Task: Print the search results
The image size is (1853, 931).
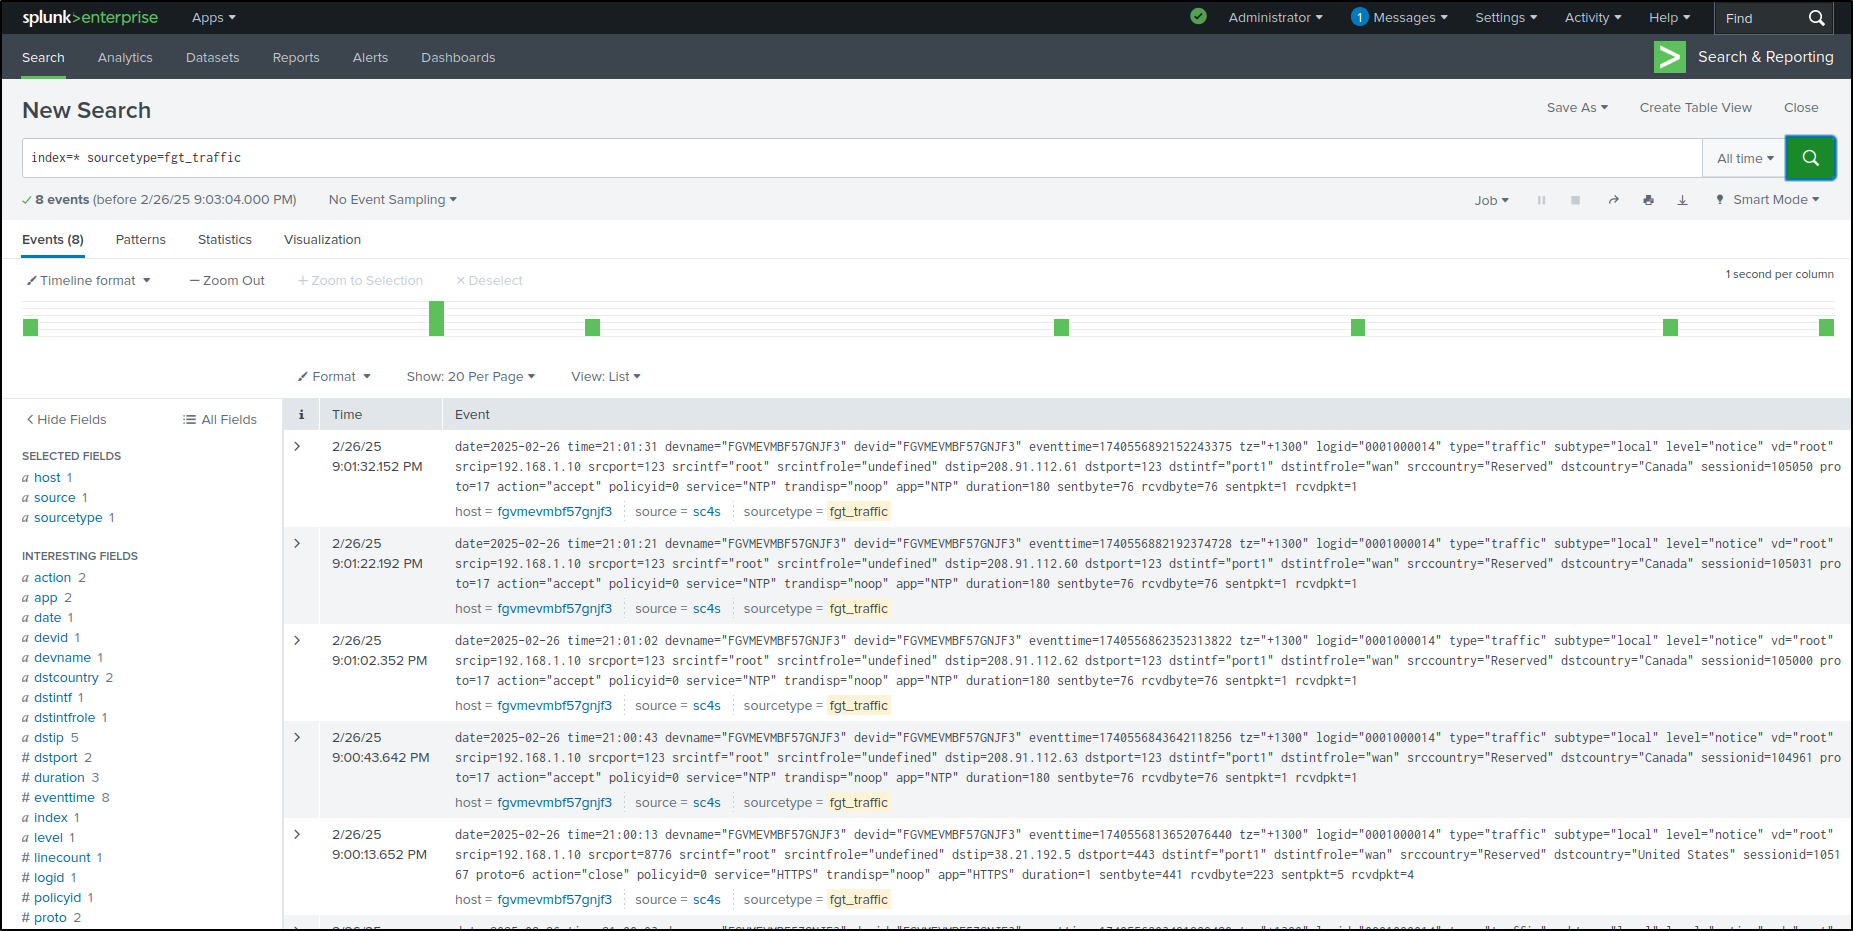Action: [1648, 199]
